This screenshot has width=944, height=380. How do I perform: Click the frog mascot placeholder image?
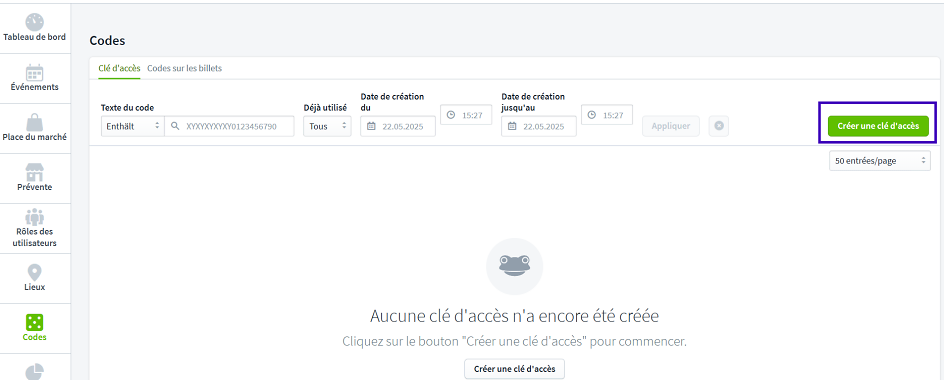(515, 266)
